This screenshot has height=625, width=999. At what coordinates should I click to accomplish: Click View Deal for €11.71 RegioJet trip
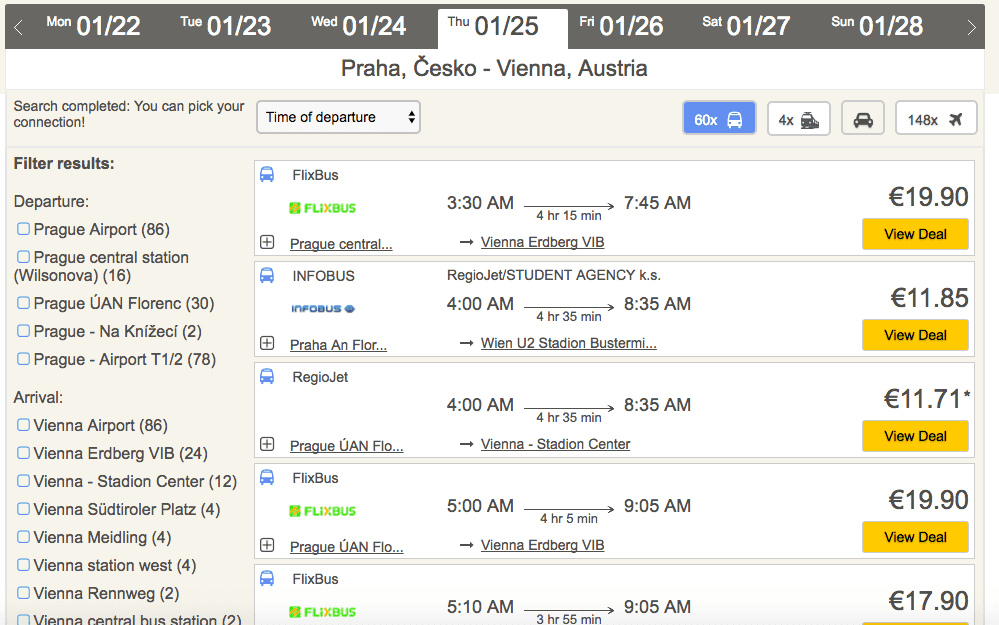(x=915, y=436)
